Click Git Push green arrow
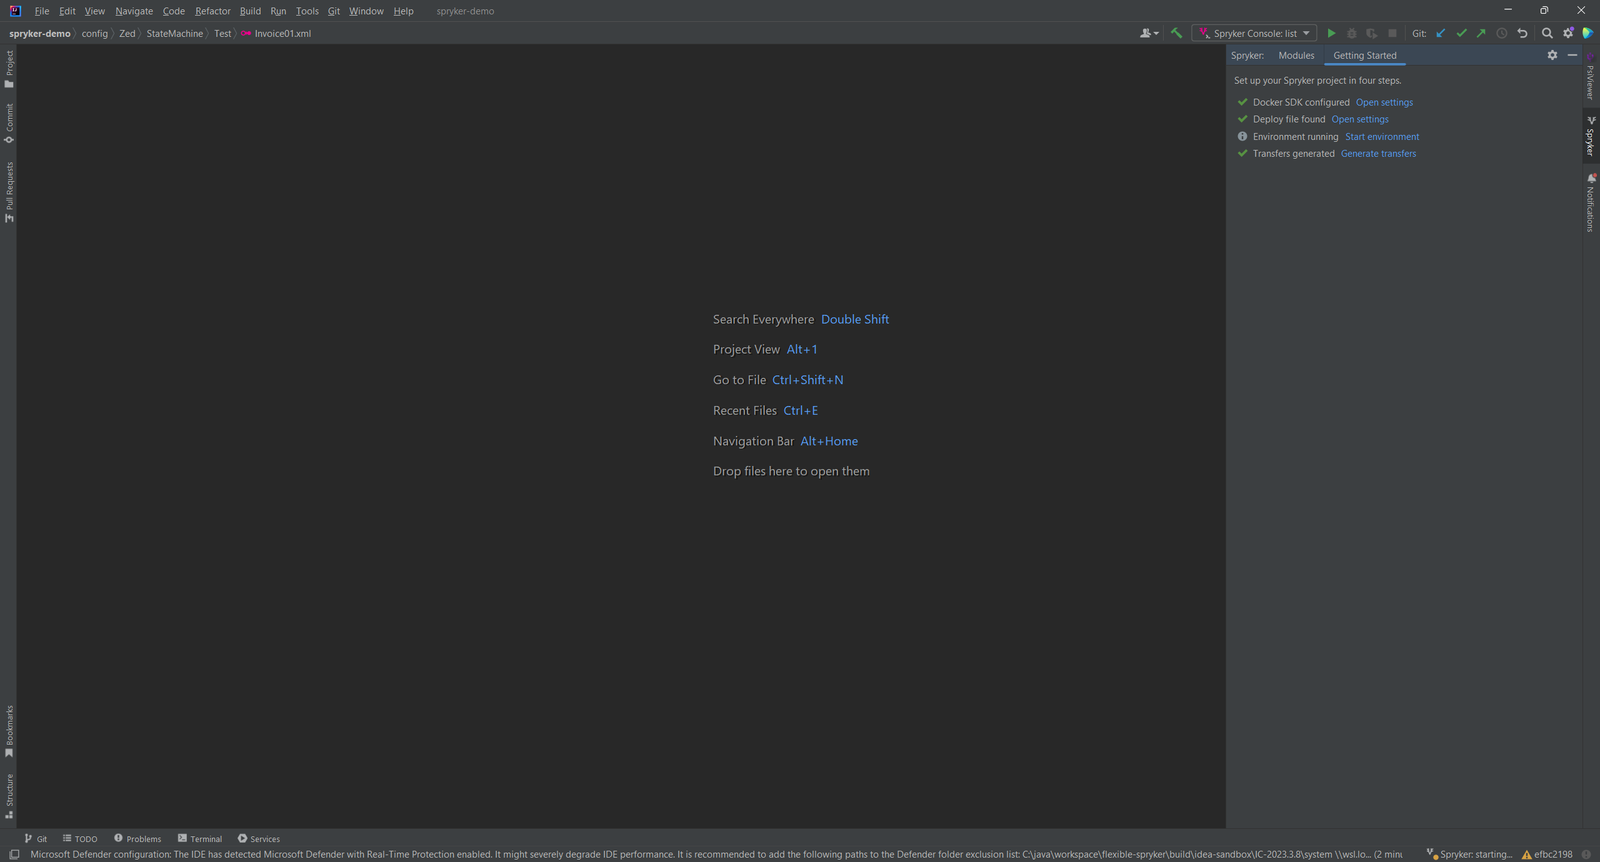 [1481, 33]
